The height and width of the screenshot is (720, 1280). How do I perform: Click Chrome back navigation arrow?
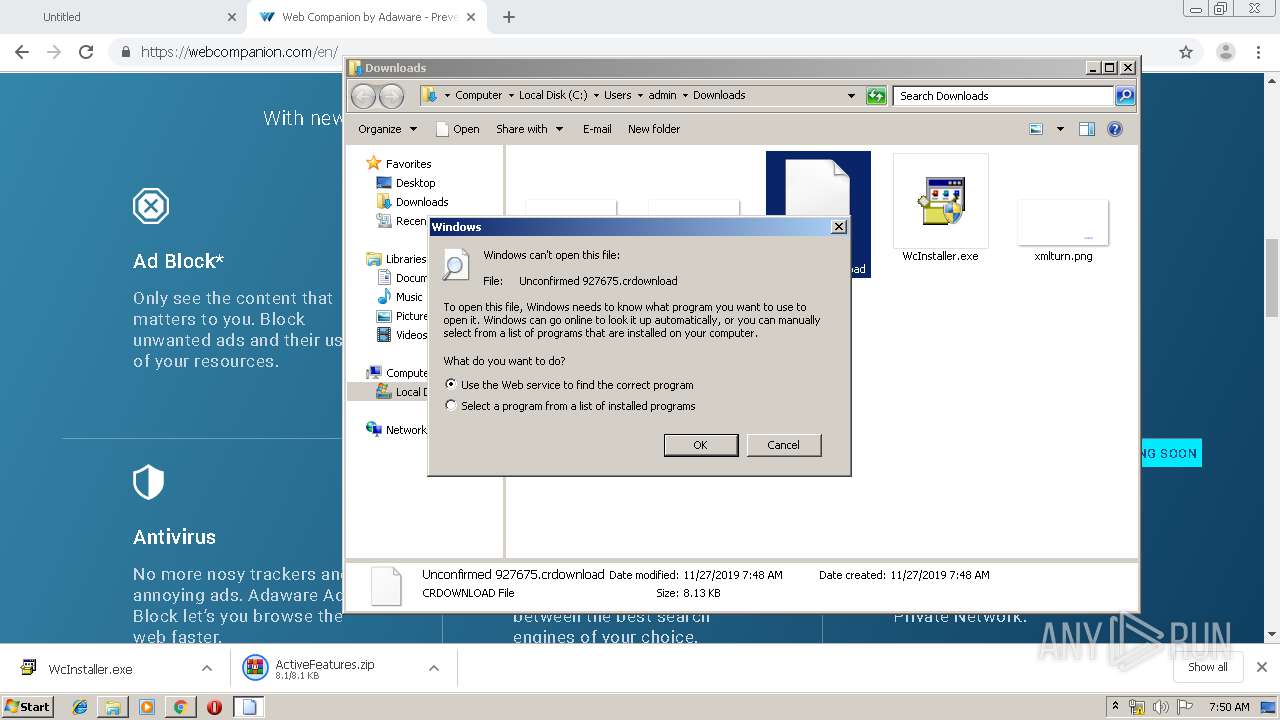[x=22, y=52]
